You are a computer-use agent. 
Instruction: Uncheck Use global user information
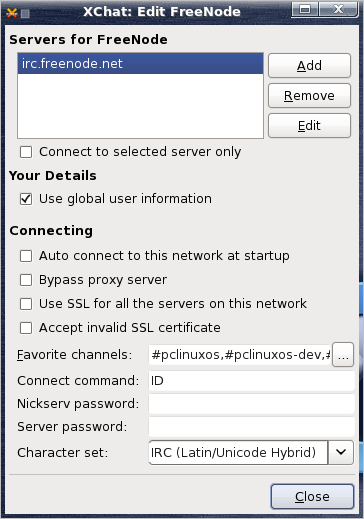[26, 199]
